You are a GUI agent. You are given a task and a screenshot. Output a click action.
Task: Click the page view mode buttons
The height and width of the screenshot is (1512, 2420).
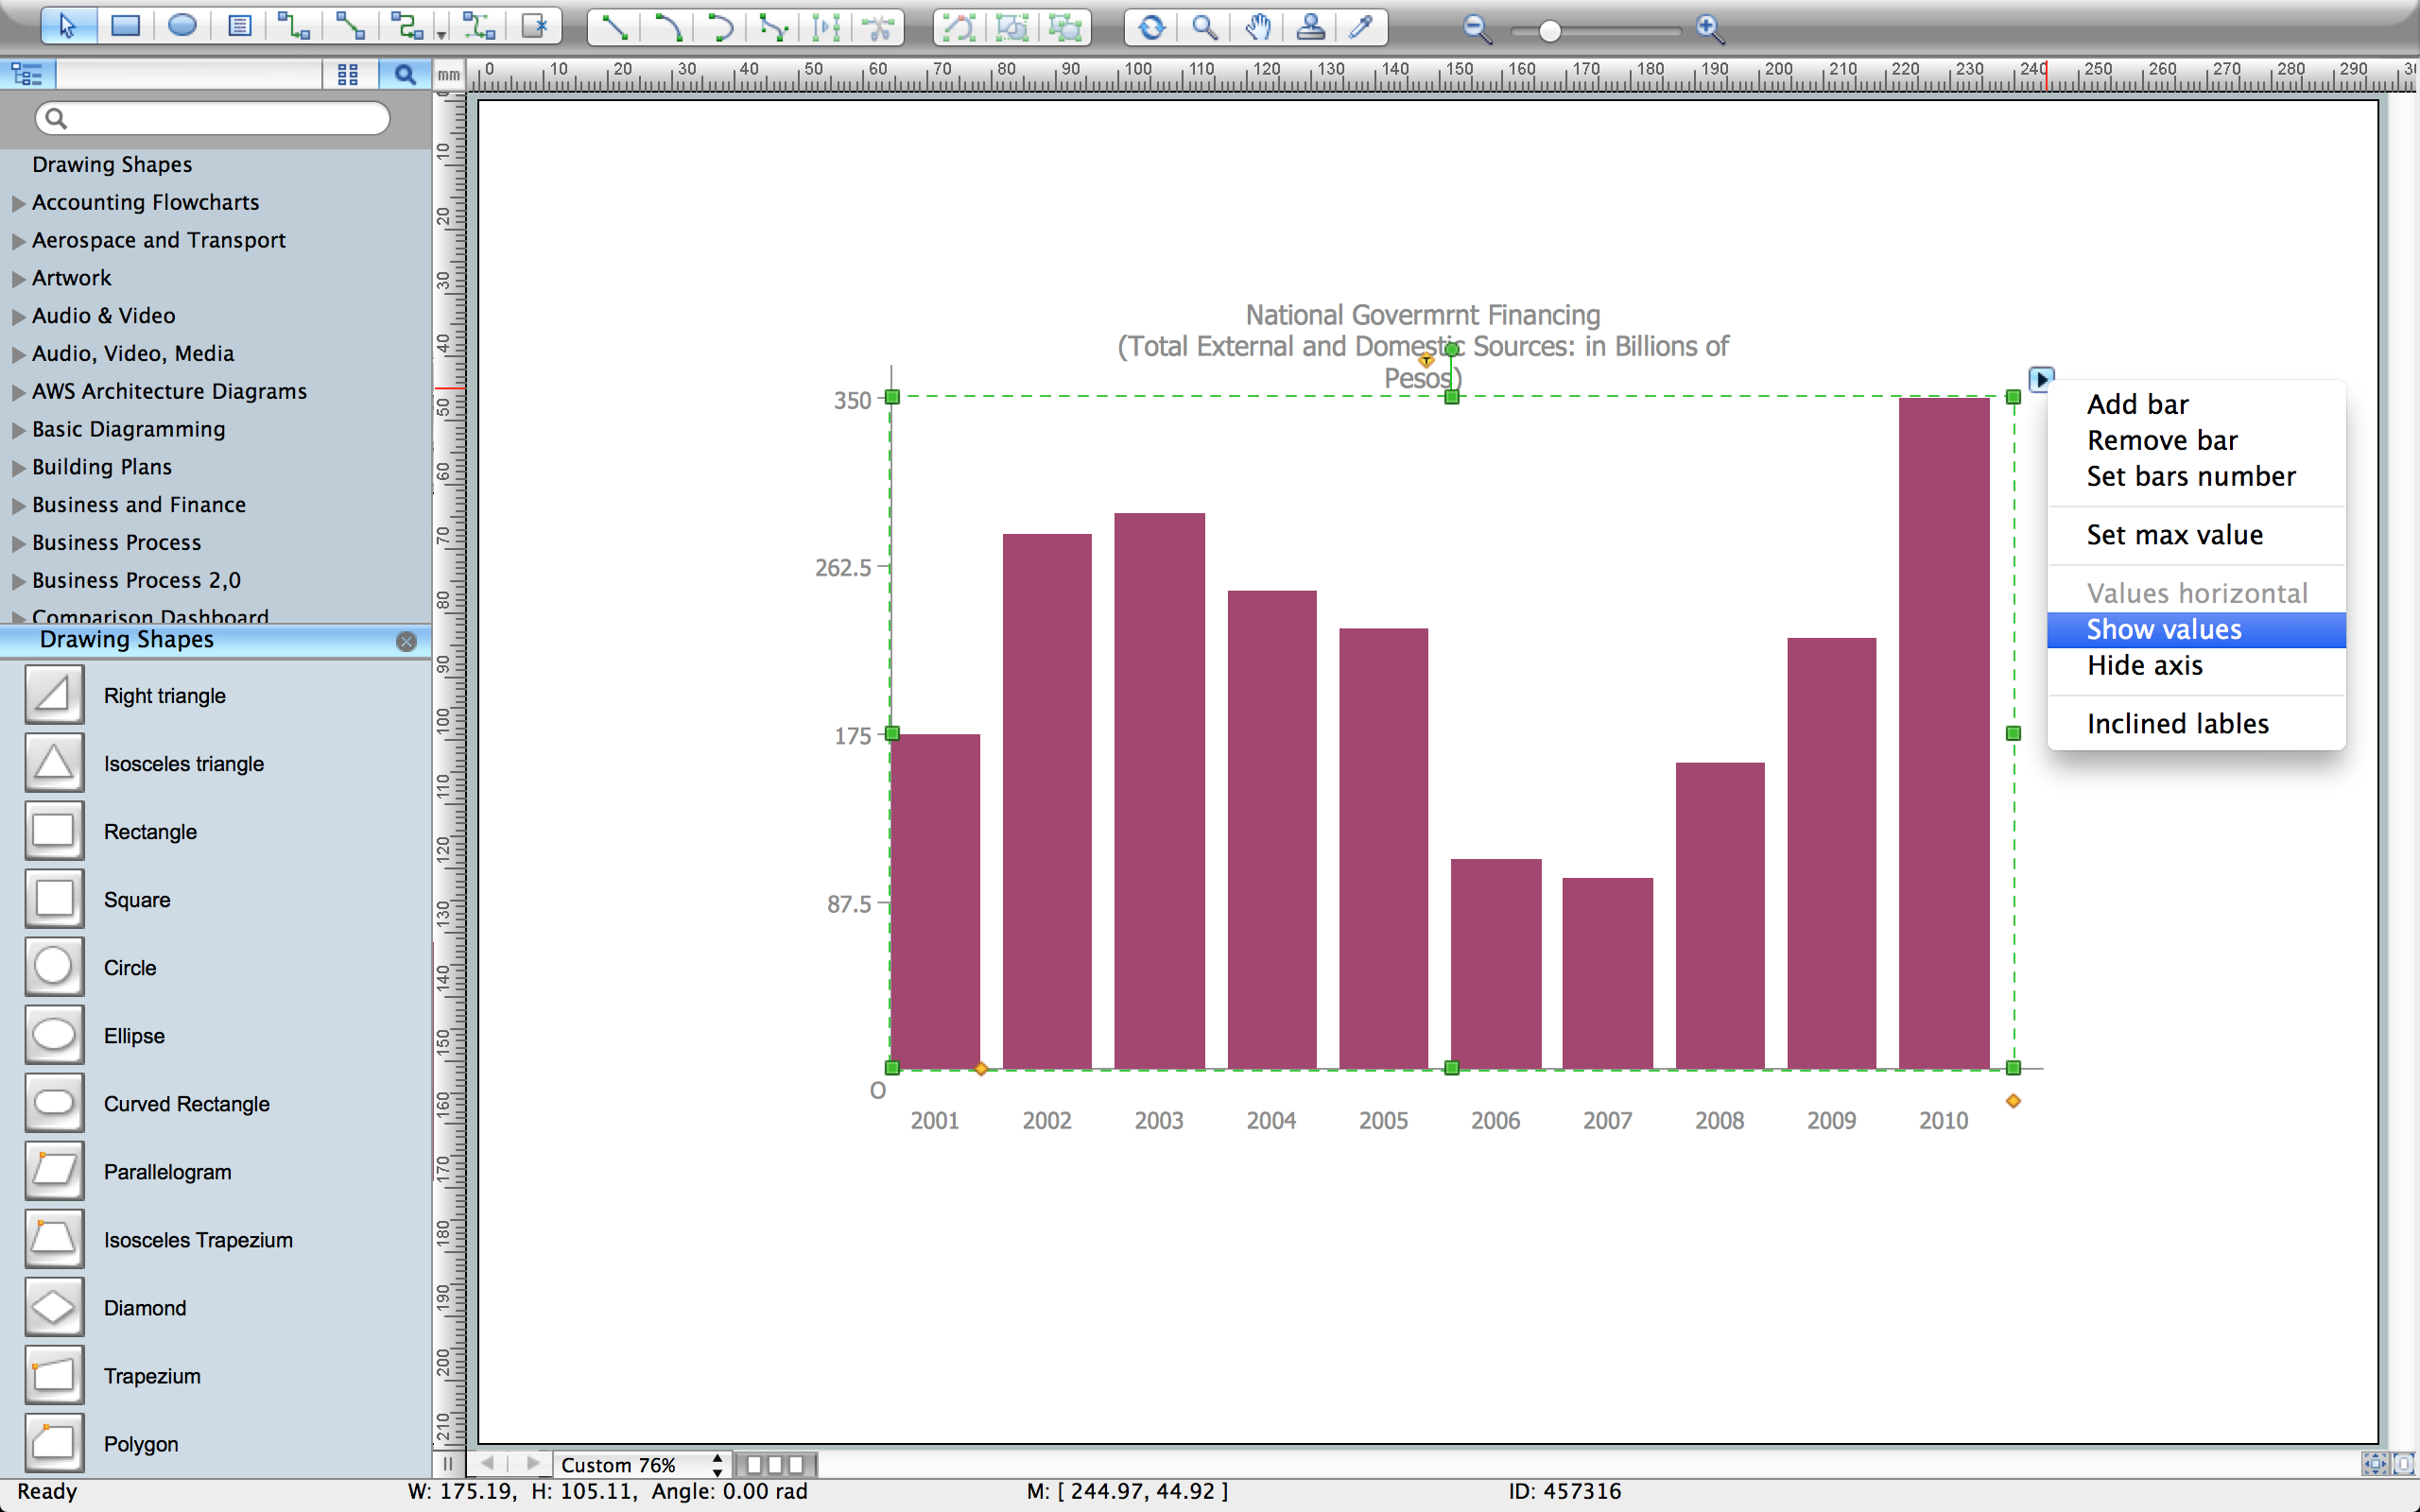pos(775,1464)
